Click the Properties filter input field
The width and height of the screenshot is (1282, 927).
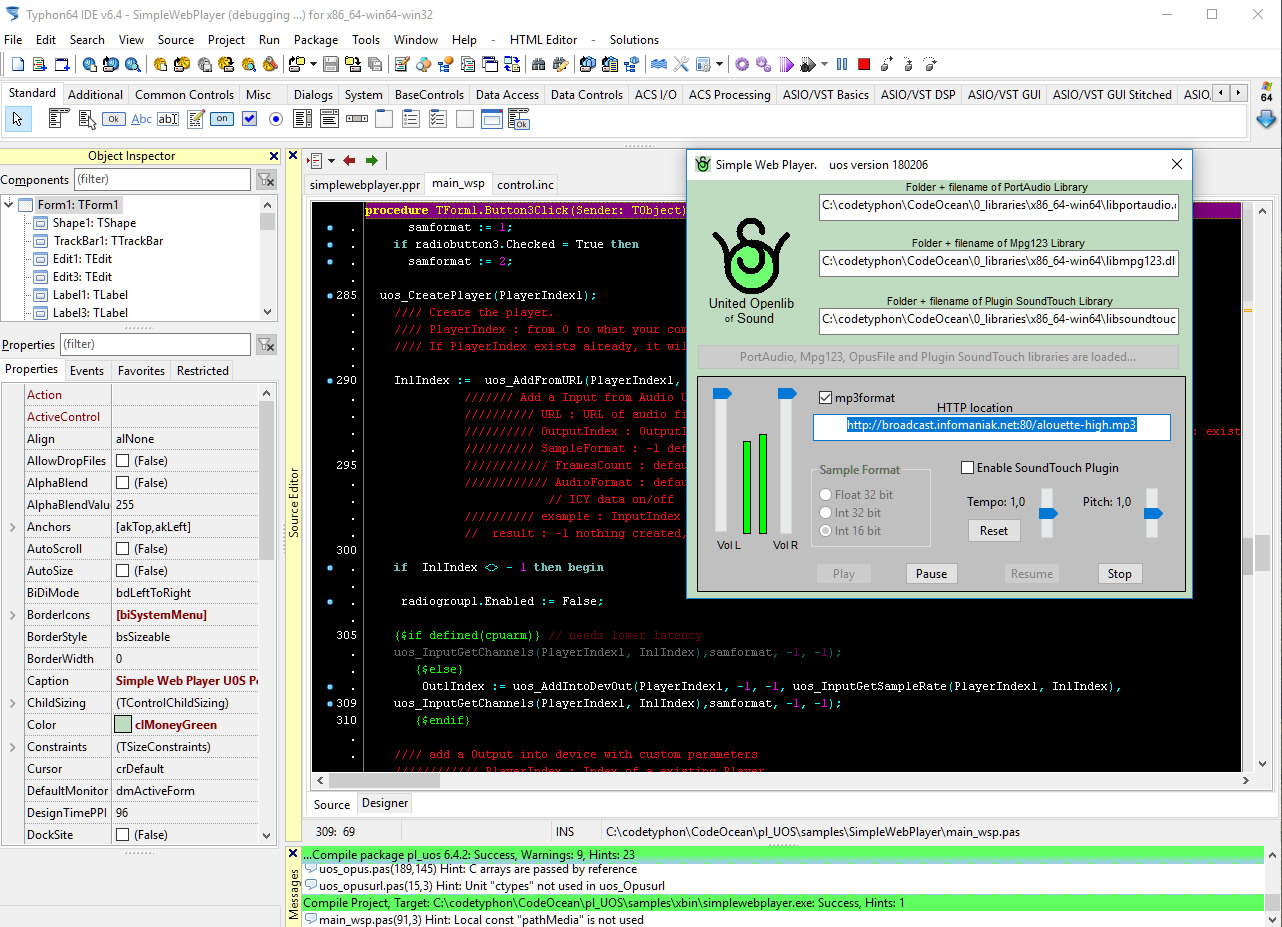point(155,344)
